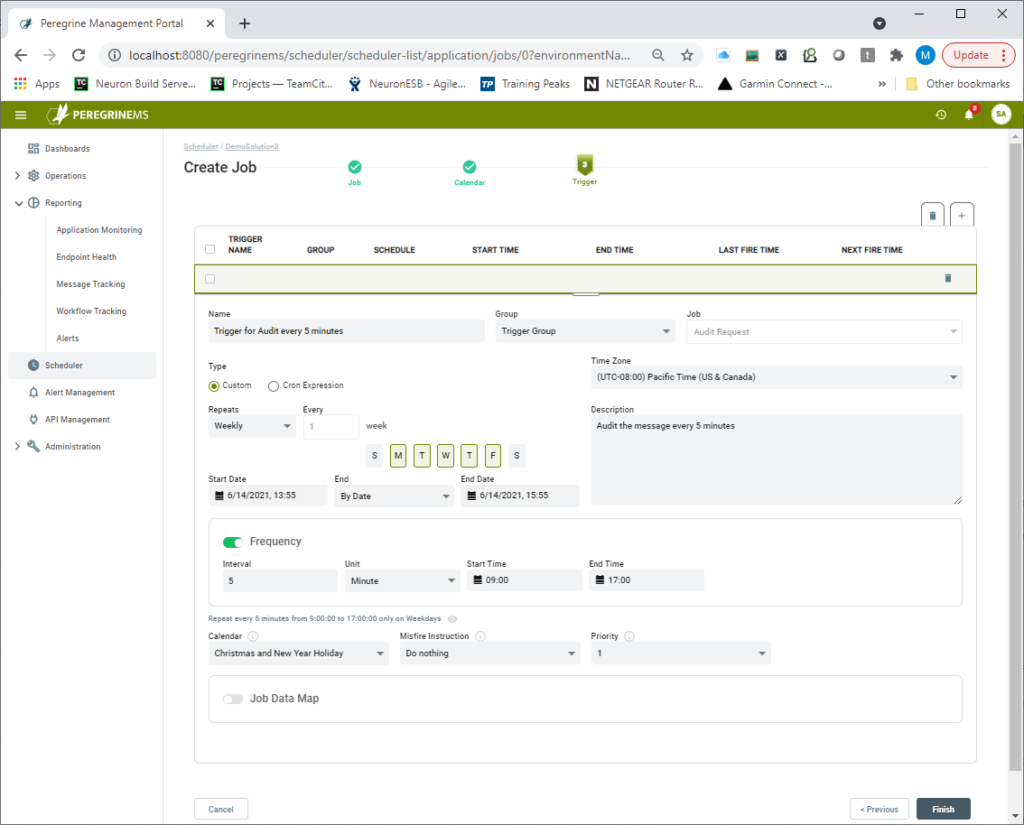Open the Start Date calendar picker icon
Screen dimensions: 1024x825
pyautogui.click(x=218, y=495)
